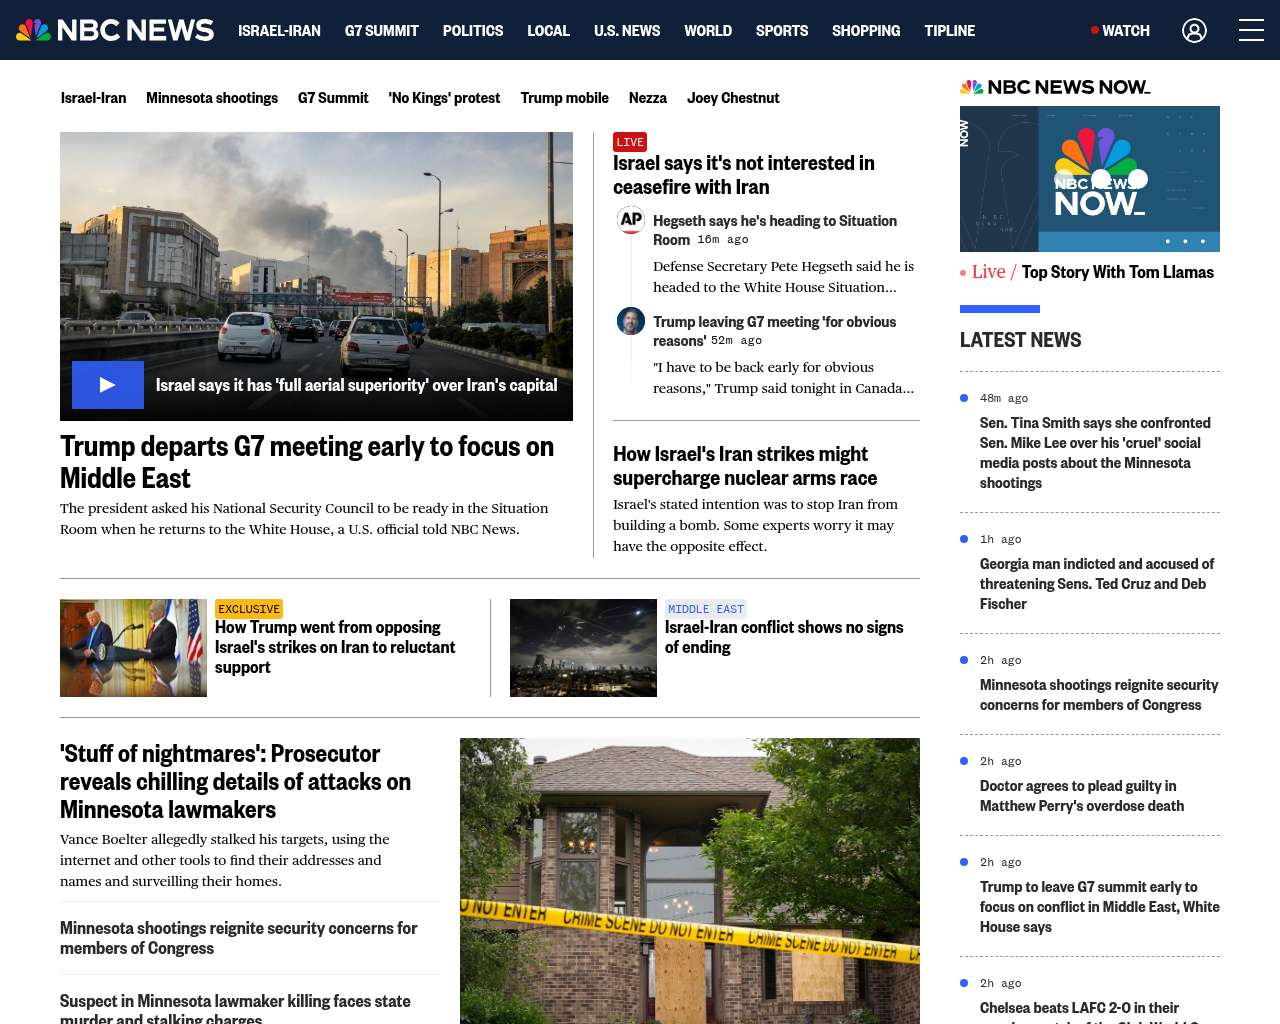
Task: Open Georgia man indicted for threatening senators
Action: coord(1097,584)
